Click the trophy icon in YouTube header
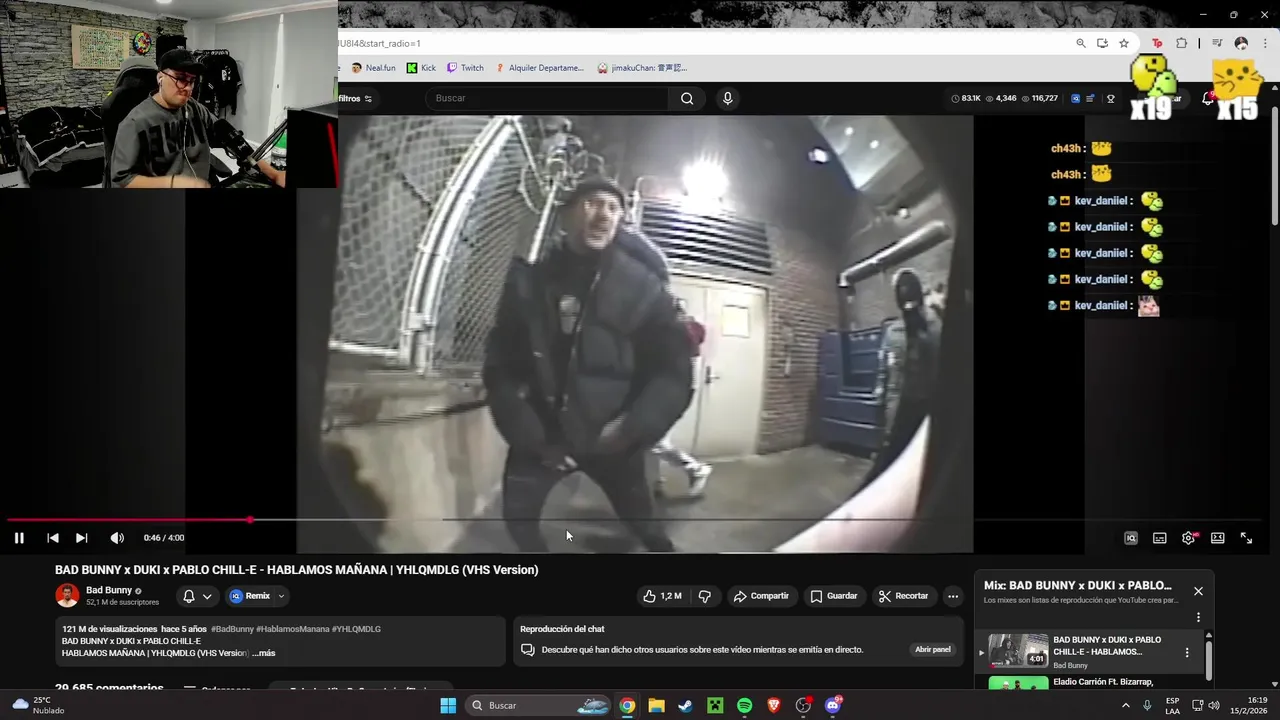This screenshot has height=720, width=1280. [x=1110, y=98]
